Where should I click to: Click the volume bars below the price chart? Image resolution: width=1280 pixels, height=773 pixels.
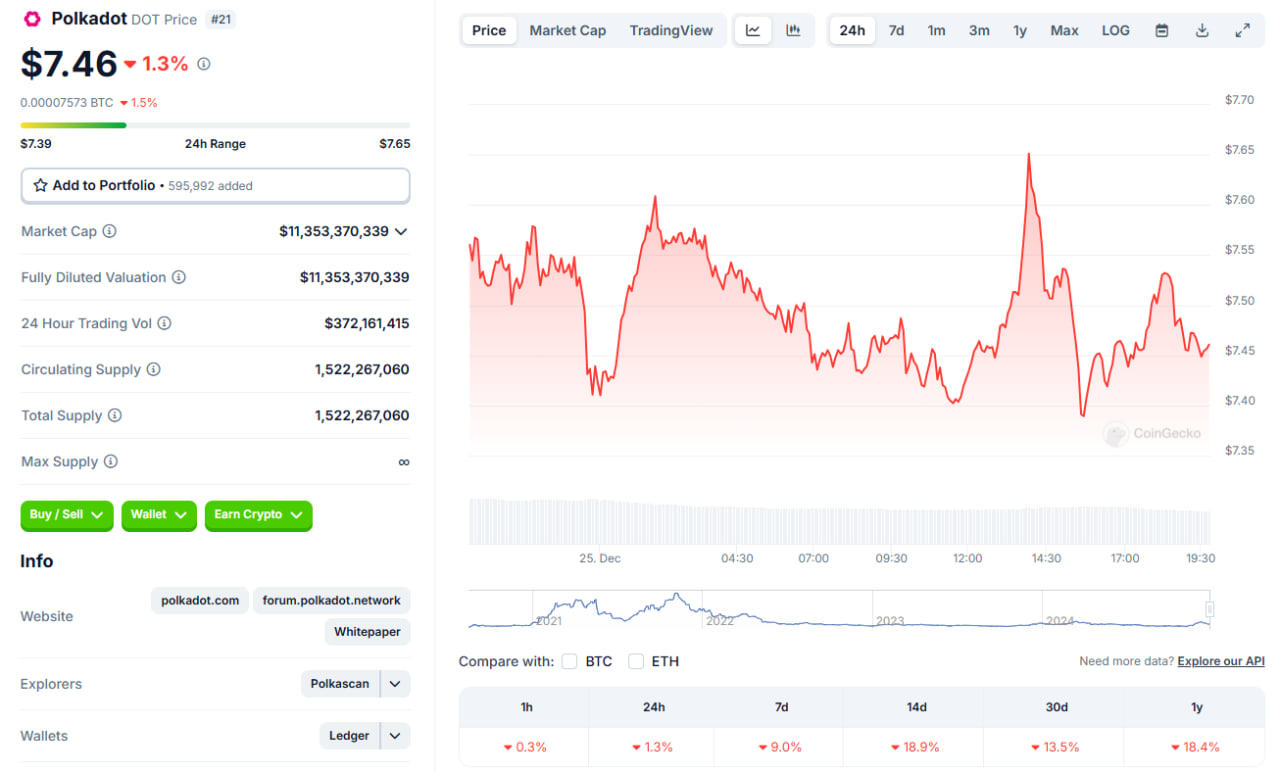pos(840,521)
